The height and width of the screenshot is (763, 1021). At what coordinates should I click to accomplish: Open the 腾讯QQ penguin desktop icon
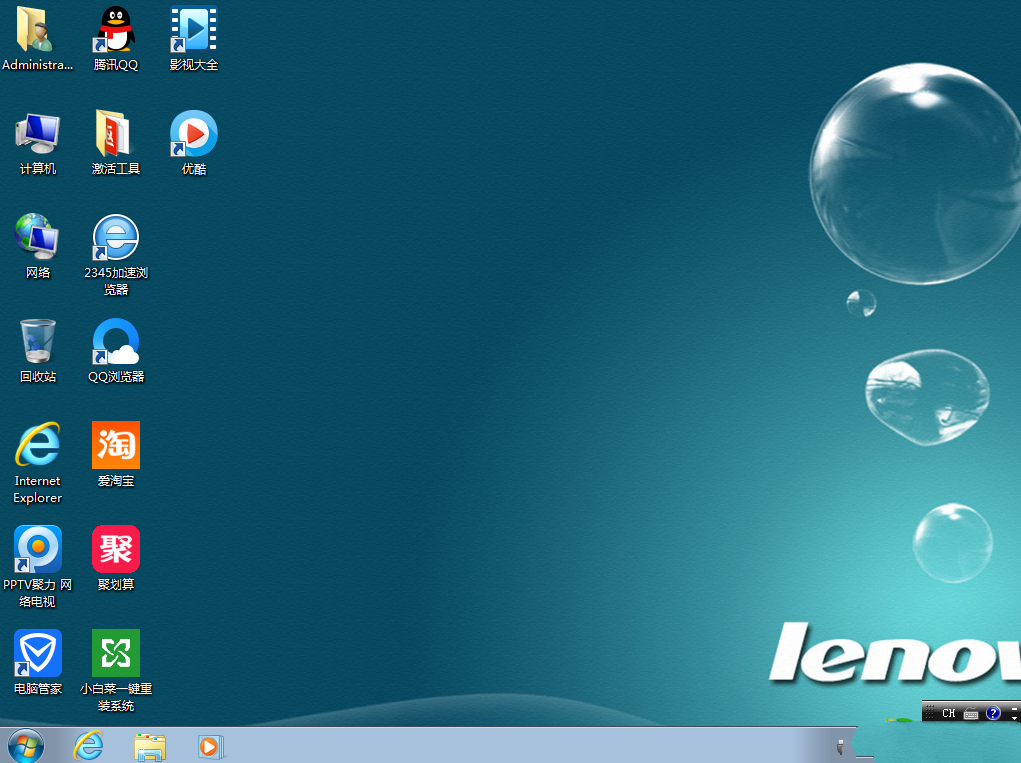click(116, 30)
